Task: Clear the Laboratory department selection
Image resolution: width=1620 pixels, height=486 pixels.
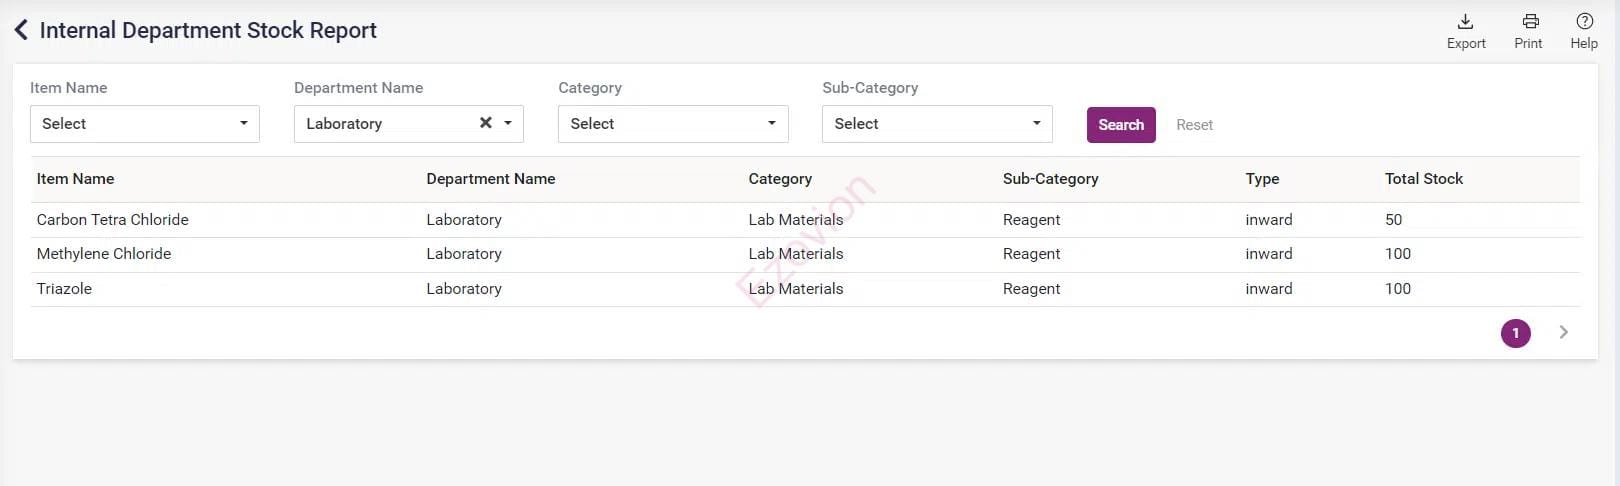Action: 486,123
